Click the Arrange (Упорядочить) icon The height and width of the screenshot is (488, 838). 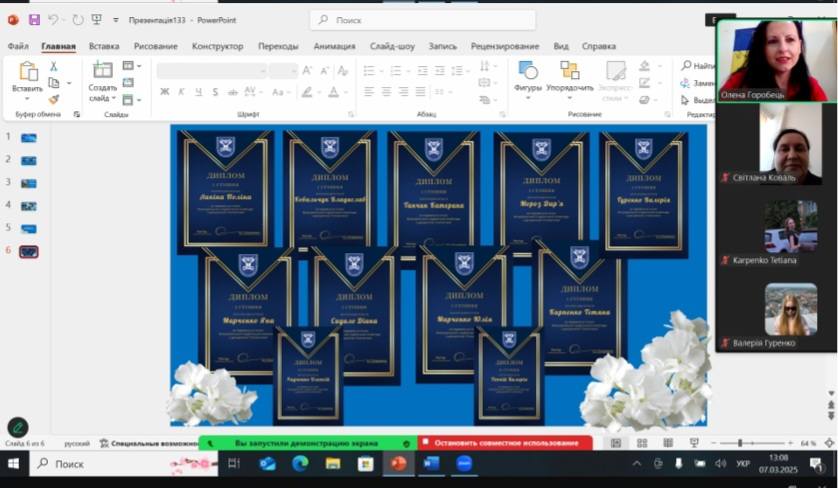tap(569, 71)
